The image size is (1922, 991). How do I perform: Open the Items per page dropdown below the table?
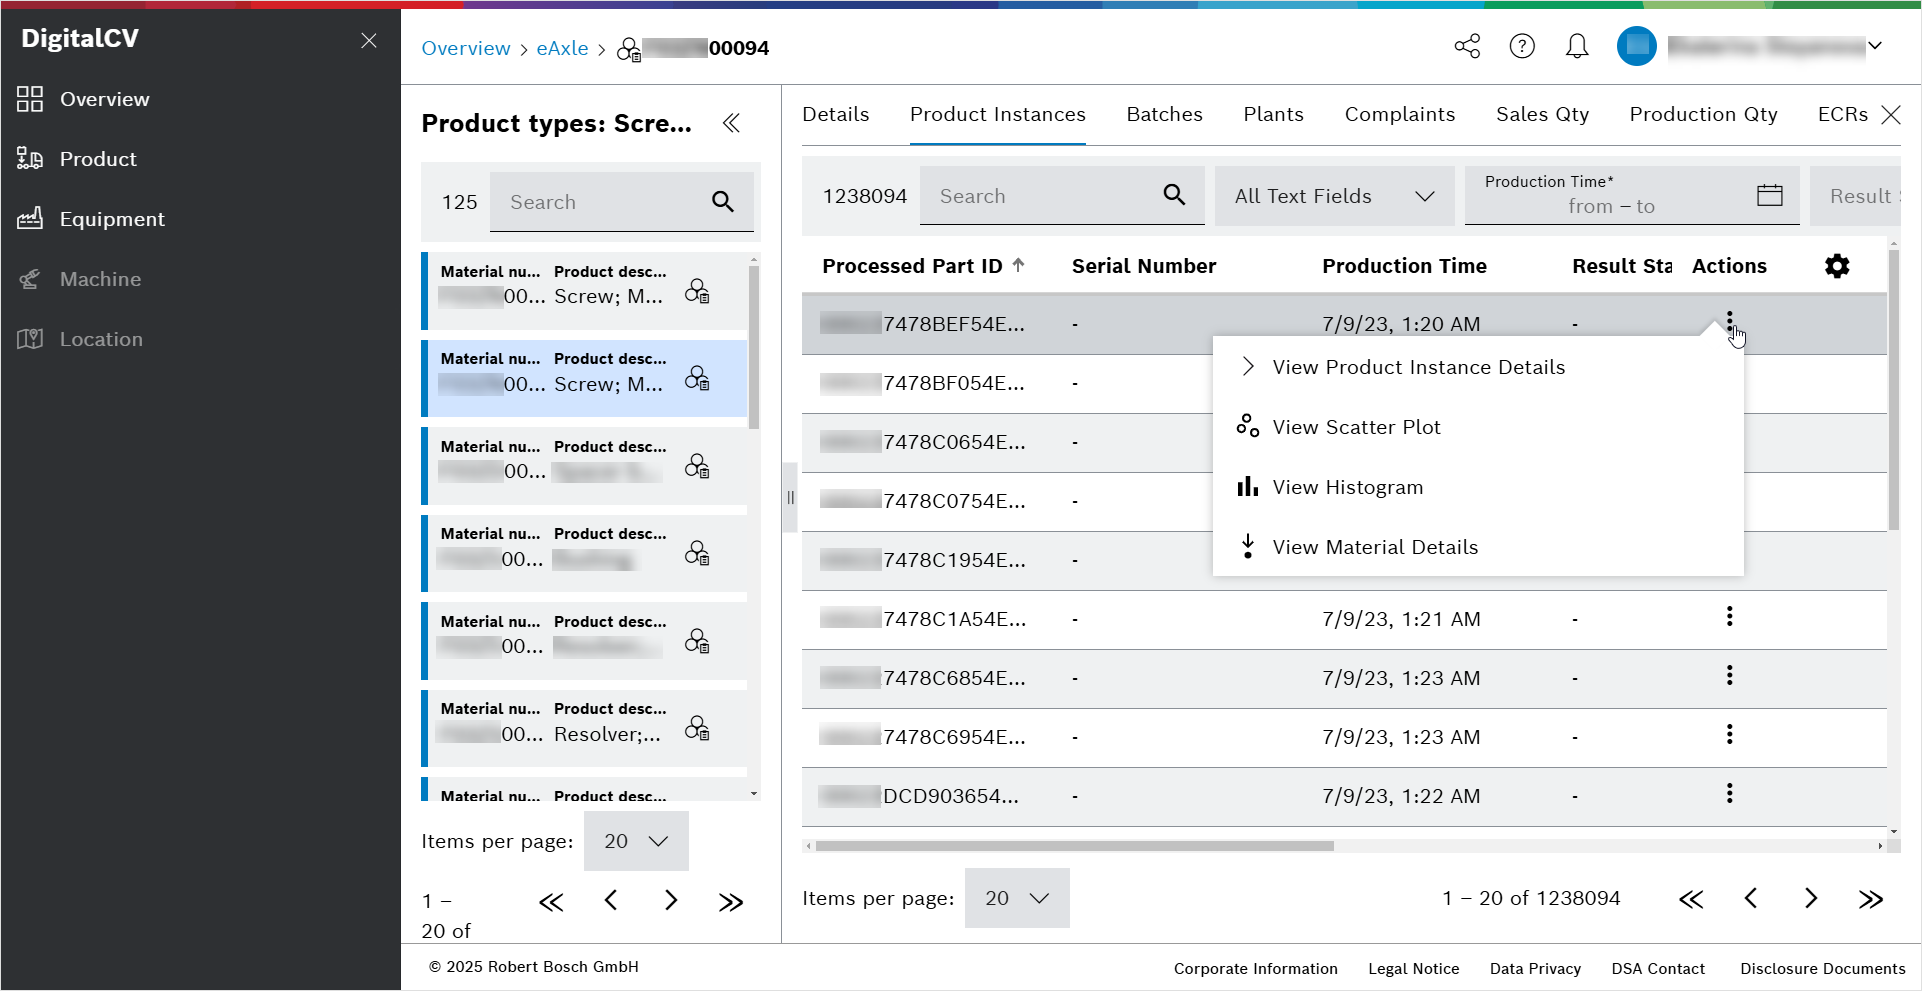click(1017, 898)
